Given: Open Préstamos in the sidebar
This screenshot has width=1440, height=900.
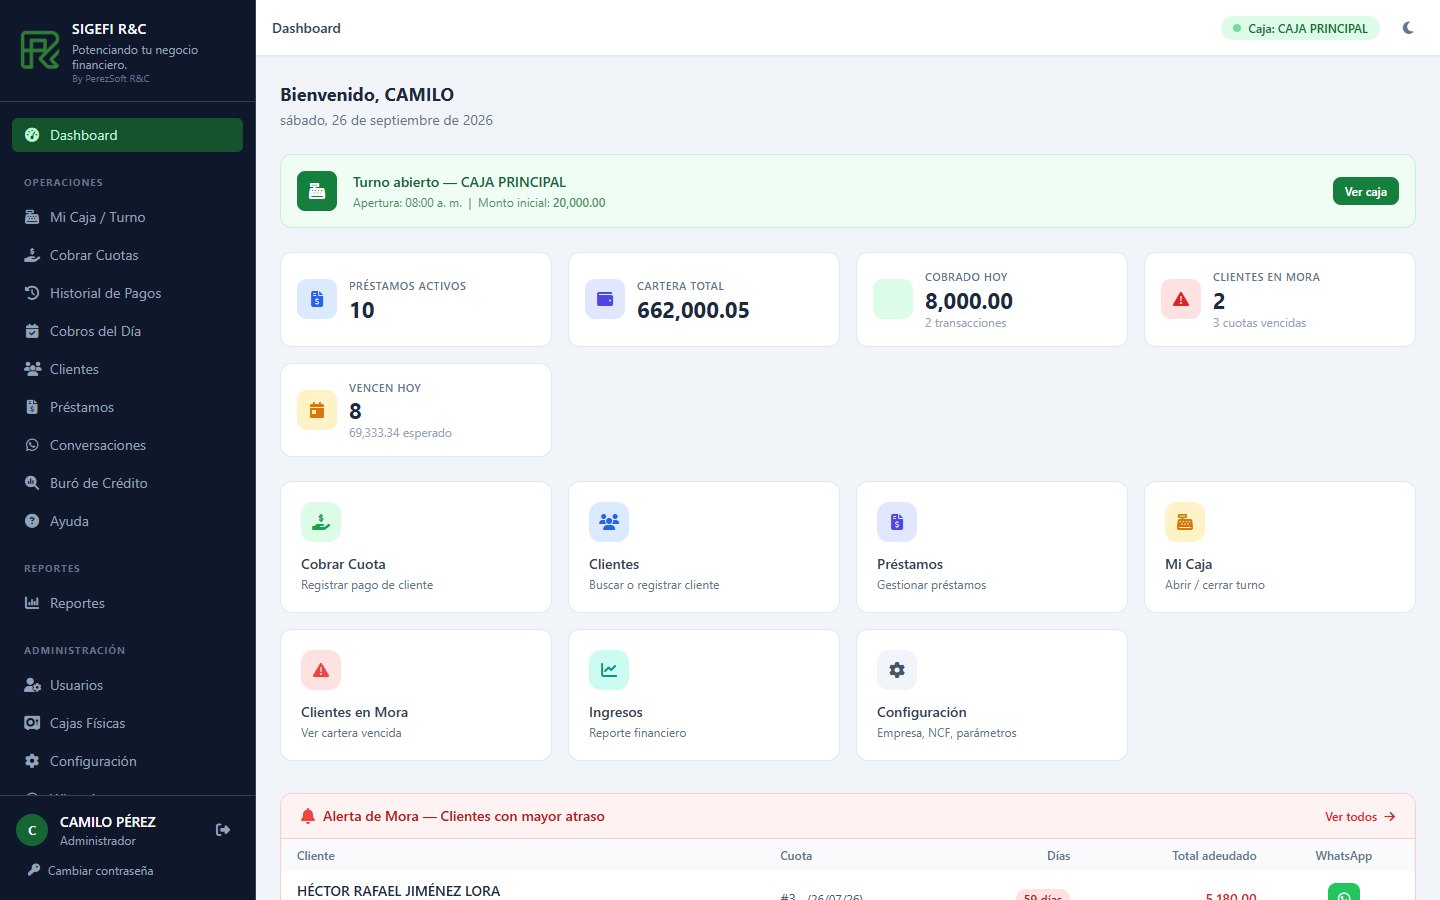Looking at the screenshot, I should (x=127, y=407).
